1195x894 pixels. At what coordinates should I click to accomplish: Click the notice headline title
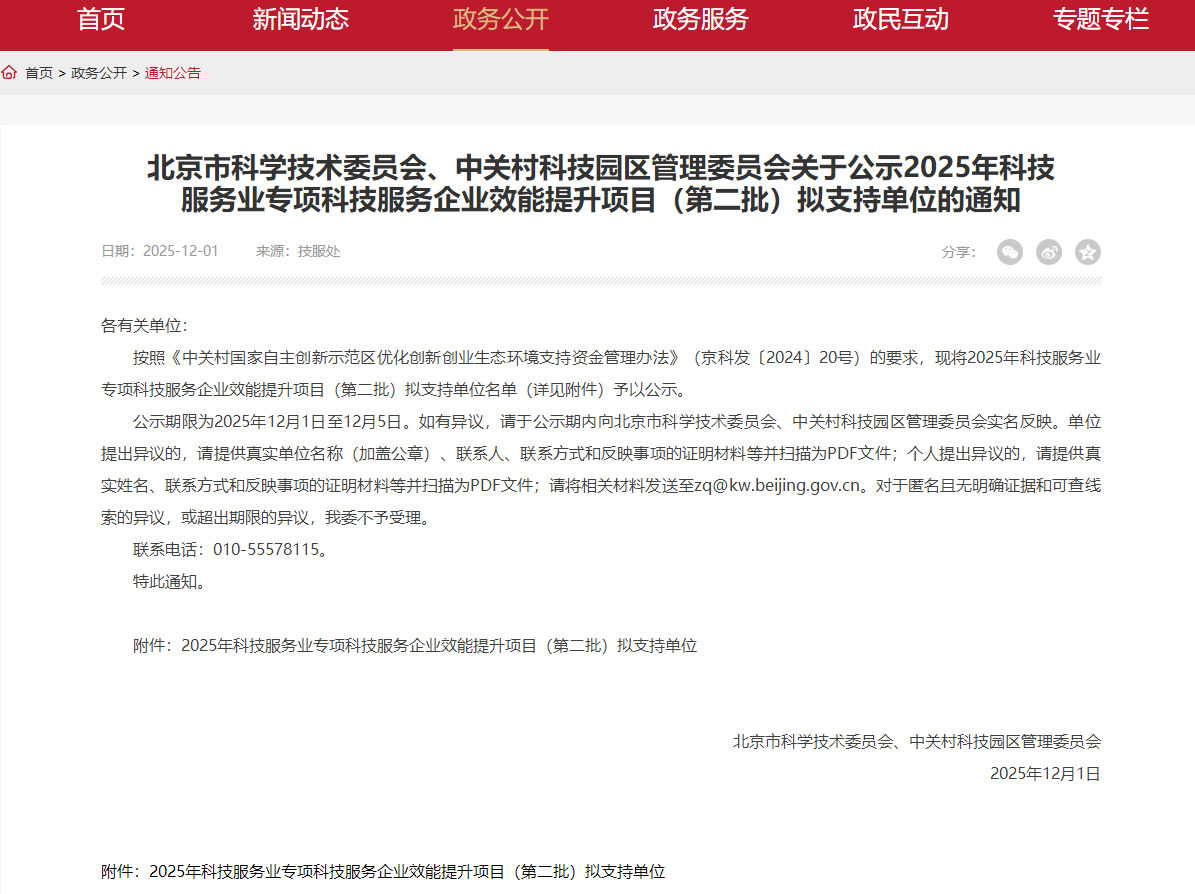[600, 184]
